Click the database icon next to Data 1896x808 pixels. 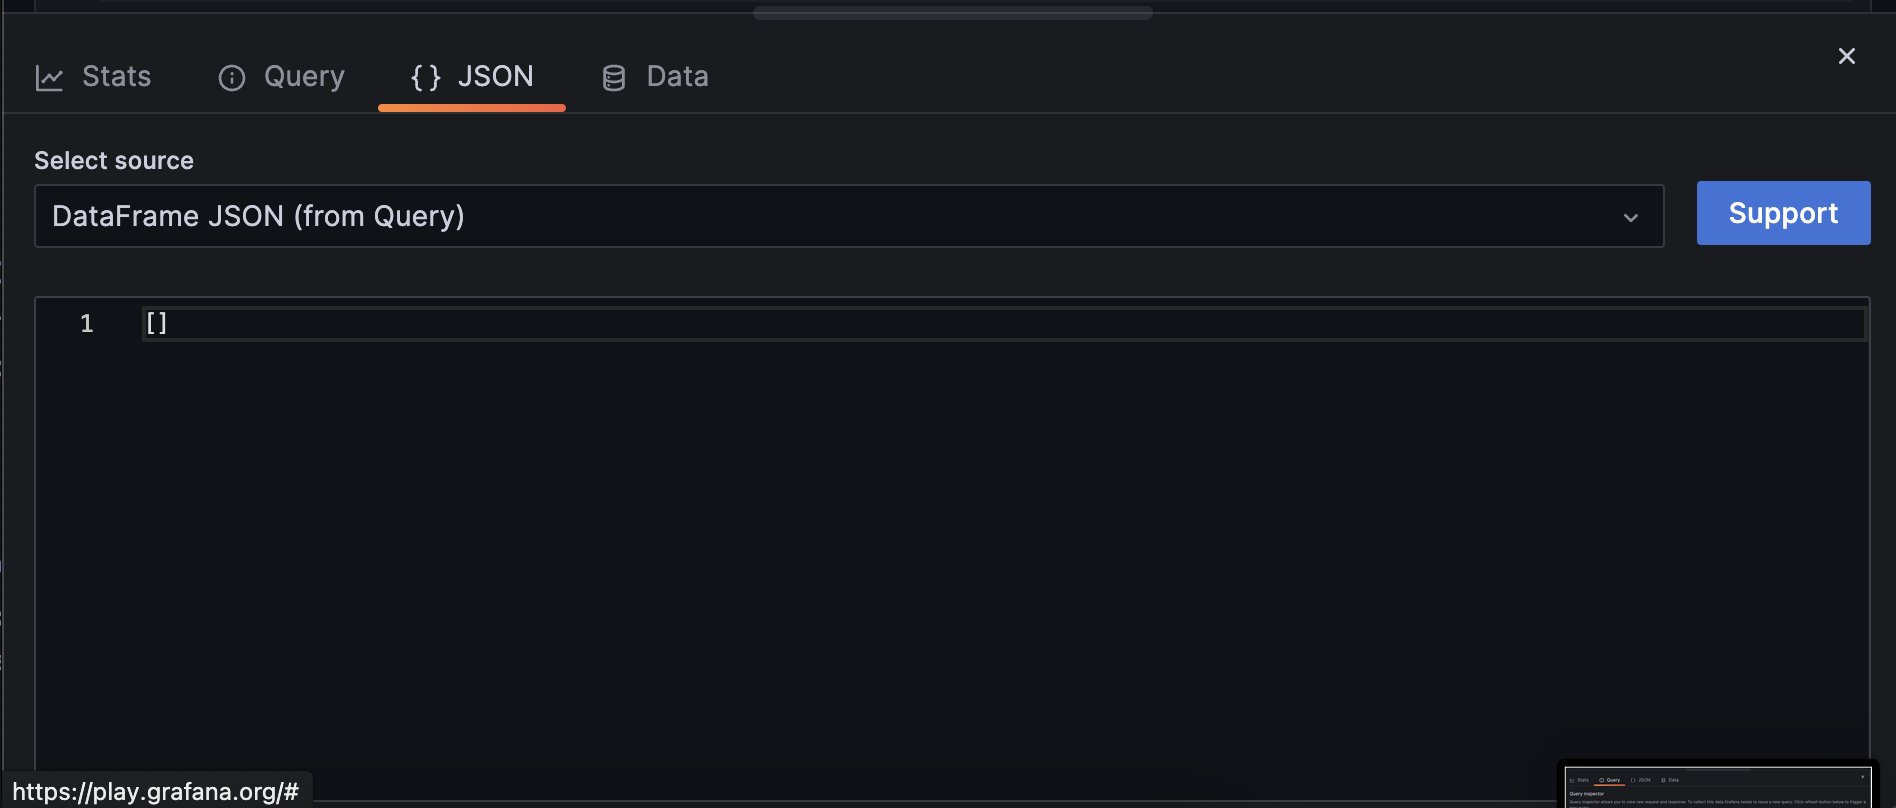coord(613,76)
